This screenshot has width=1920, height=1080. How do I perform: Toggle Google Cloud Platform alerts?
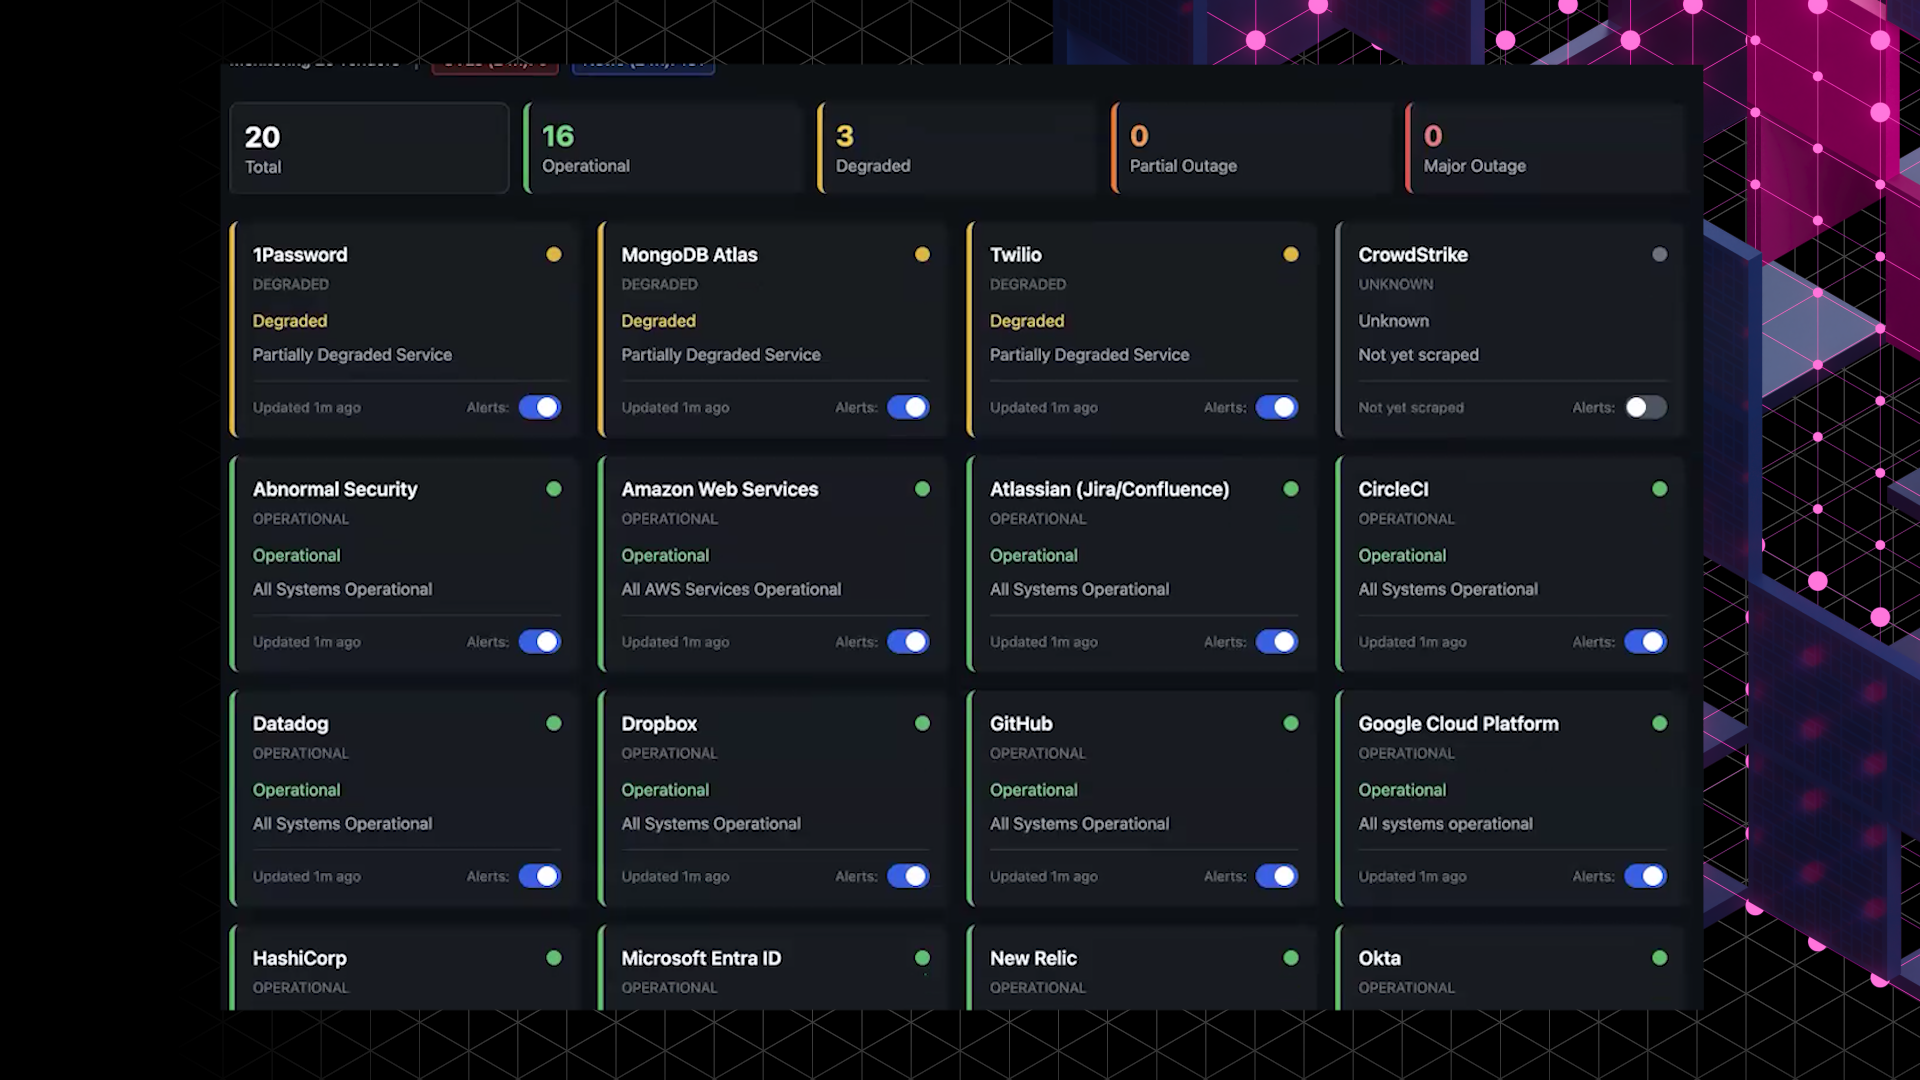tap(1646, 876)
